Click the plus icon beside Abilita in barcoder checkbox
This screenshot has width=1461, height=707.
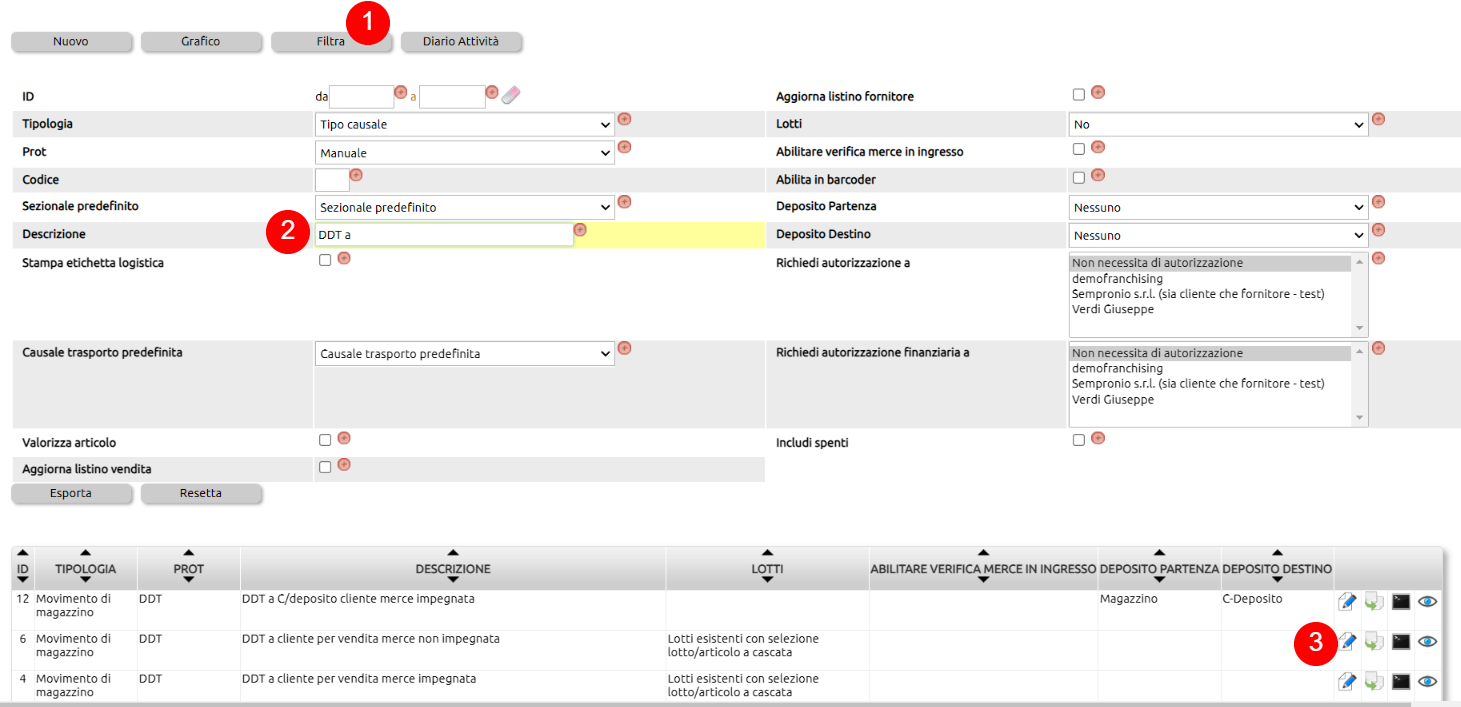point(1098,175)
